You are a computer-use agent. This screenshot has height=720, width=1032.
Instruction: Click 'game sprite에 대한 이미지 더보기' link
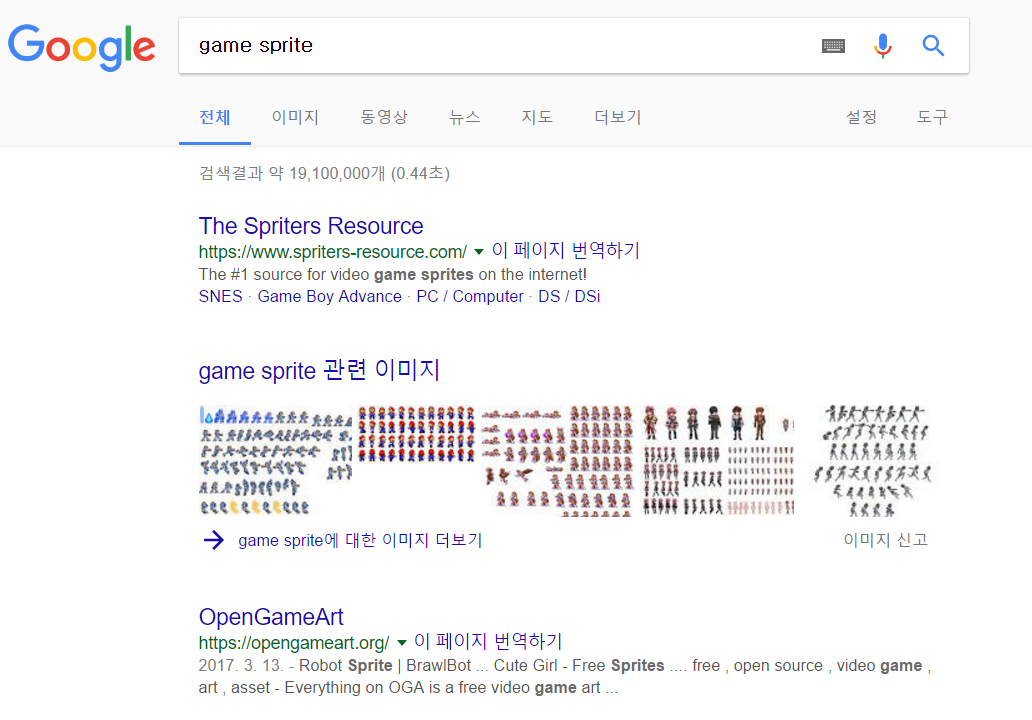(360, 540)
